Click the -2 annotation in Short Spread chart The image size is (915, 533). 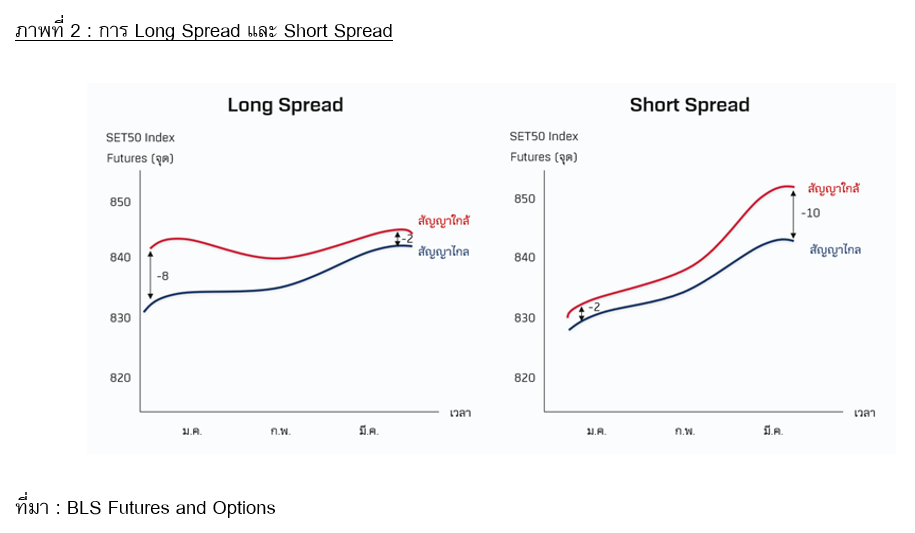click(594, 308)
